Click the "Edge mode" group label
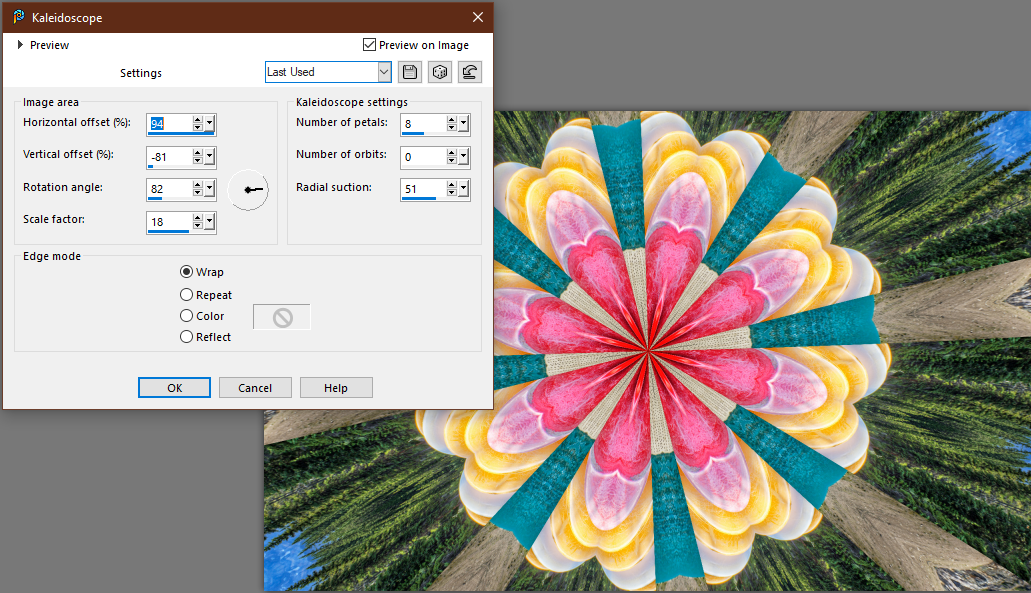 pos(52,256)
